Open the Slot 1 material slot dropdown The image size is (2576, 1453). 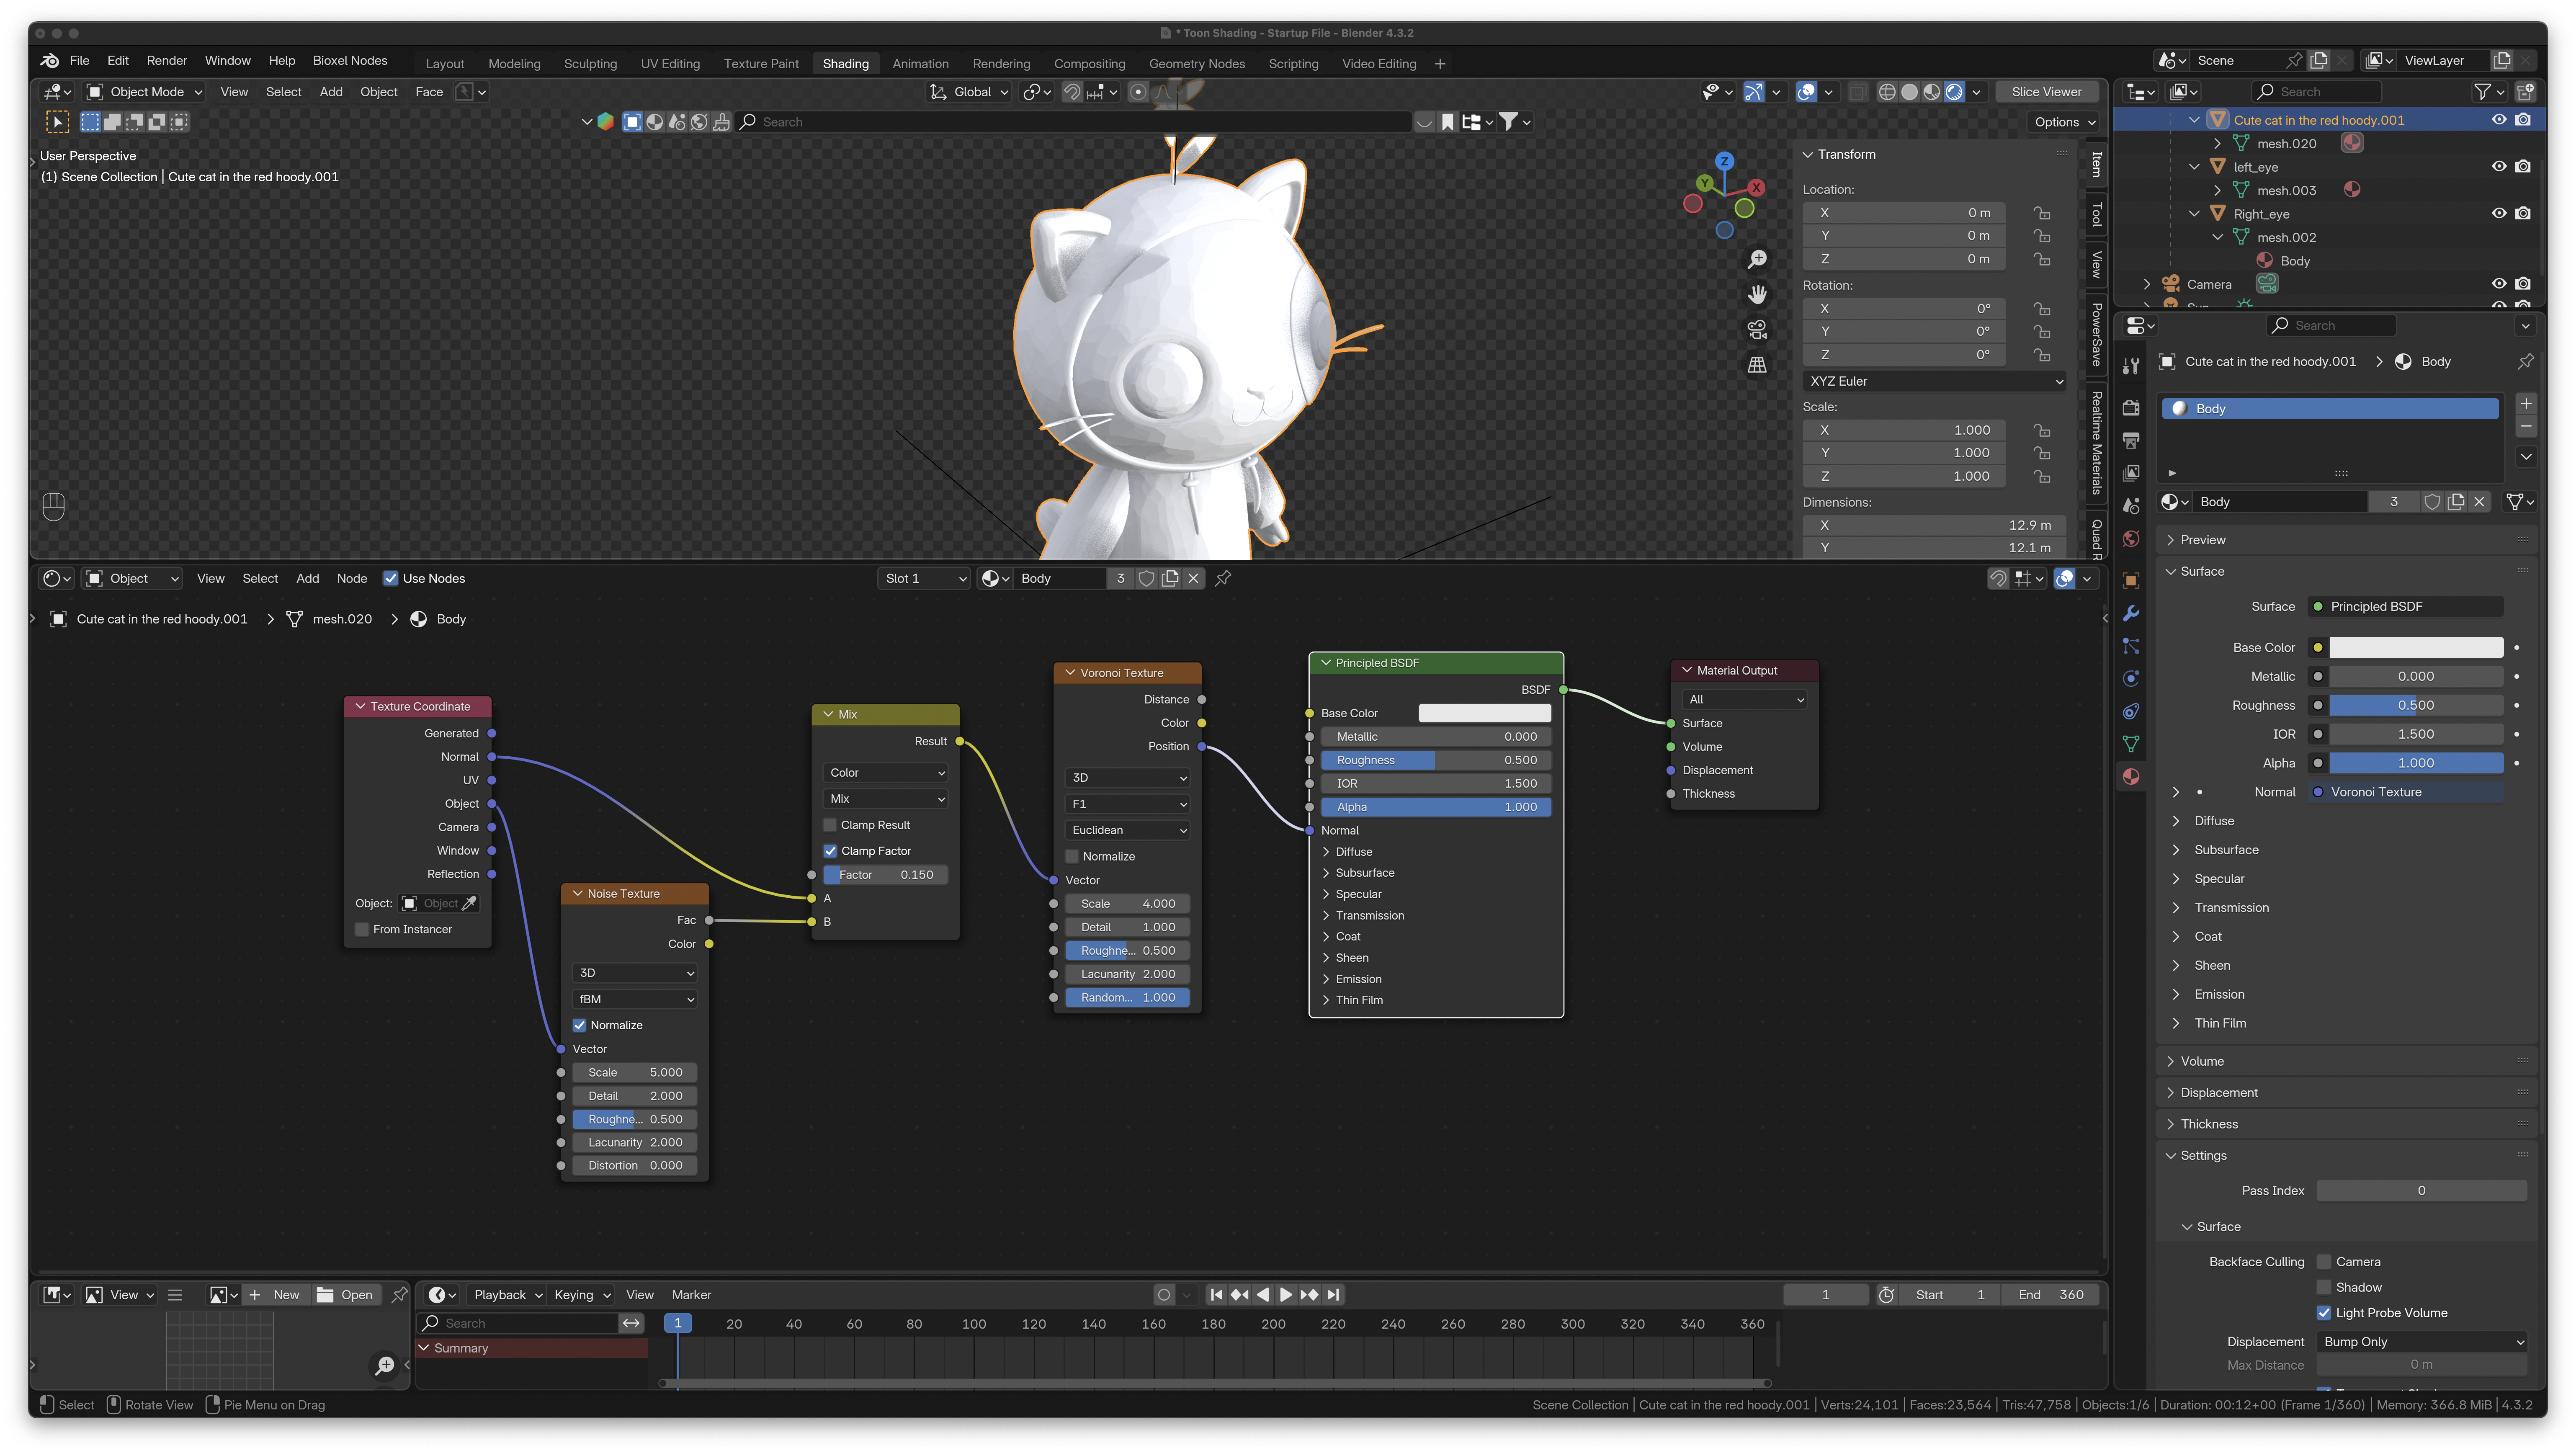pyautogui.click(x=925, y=579)
